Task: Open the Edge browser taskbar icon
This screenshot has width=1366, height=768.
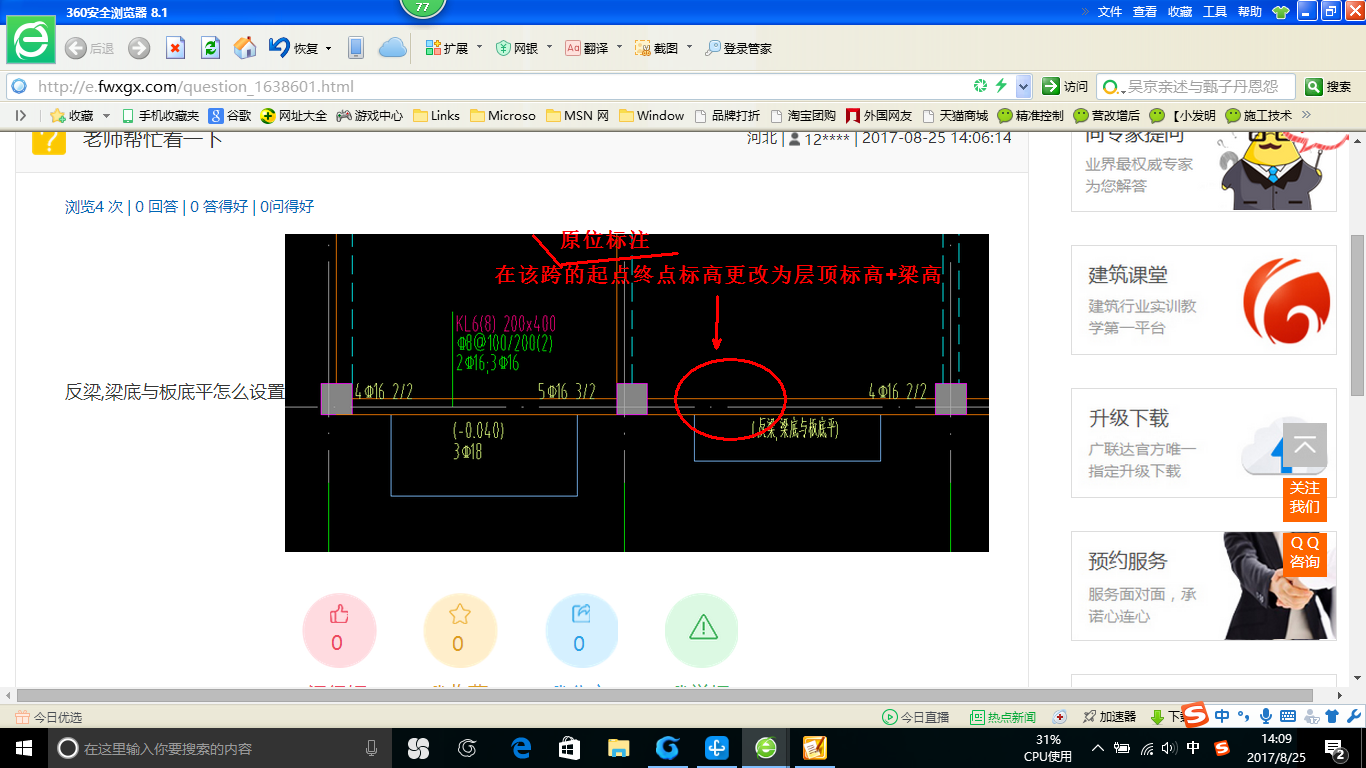Action: (x=521, y=748)
